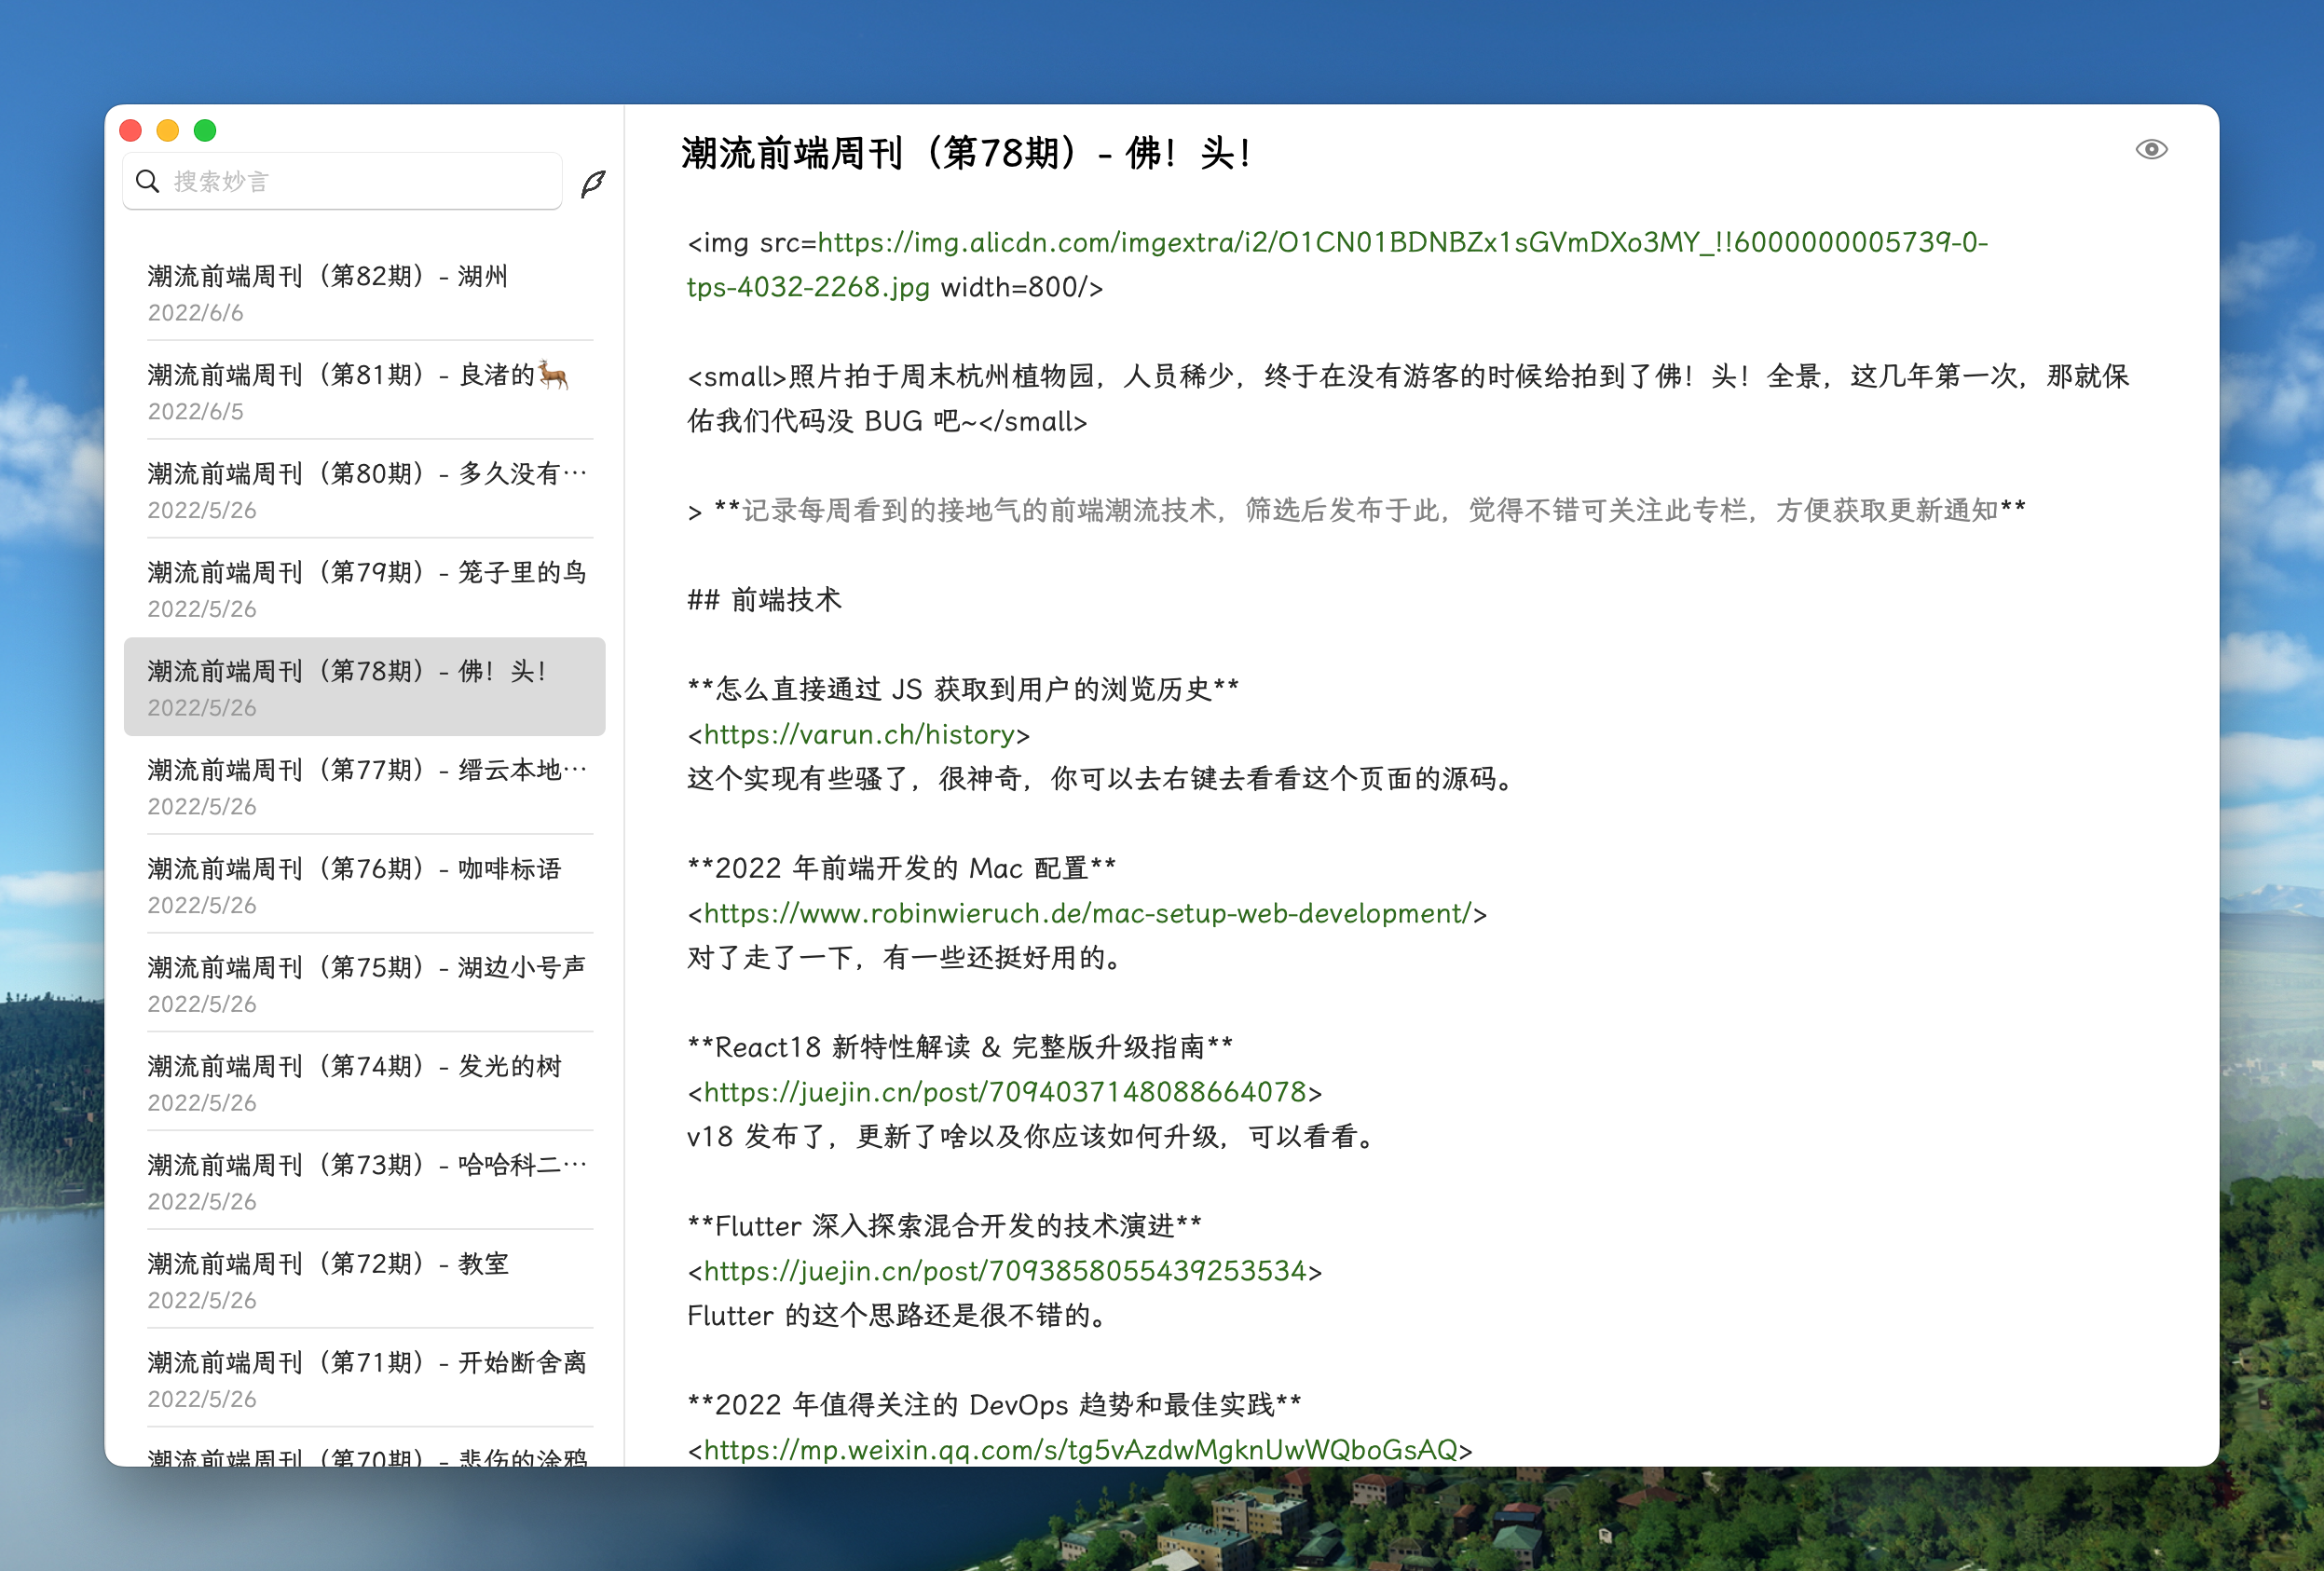Open the mp.weixin.qq.com article link
This screenshot has width=2324, height=1571.
[1080, 1450]
